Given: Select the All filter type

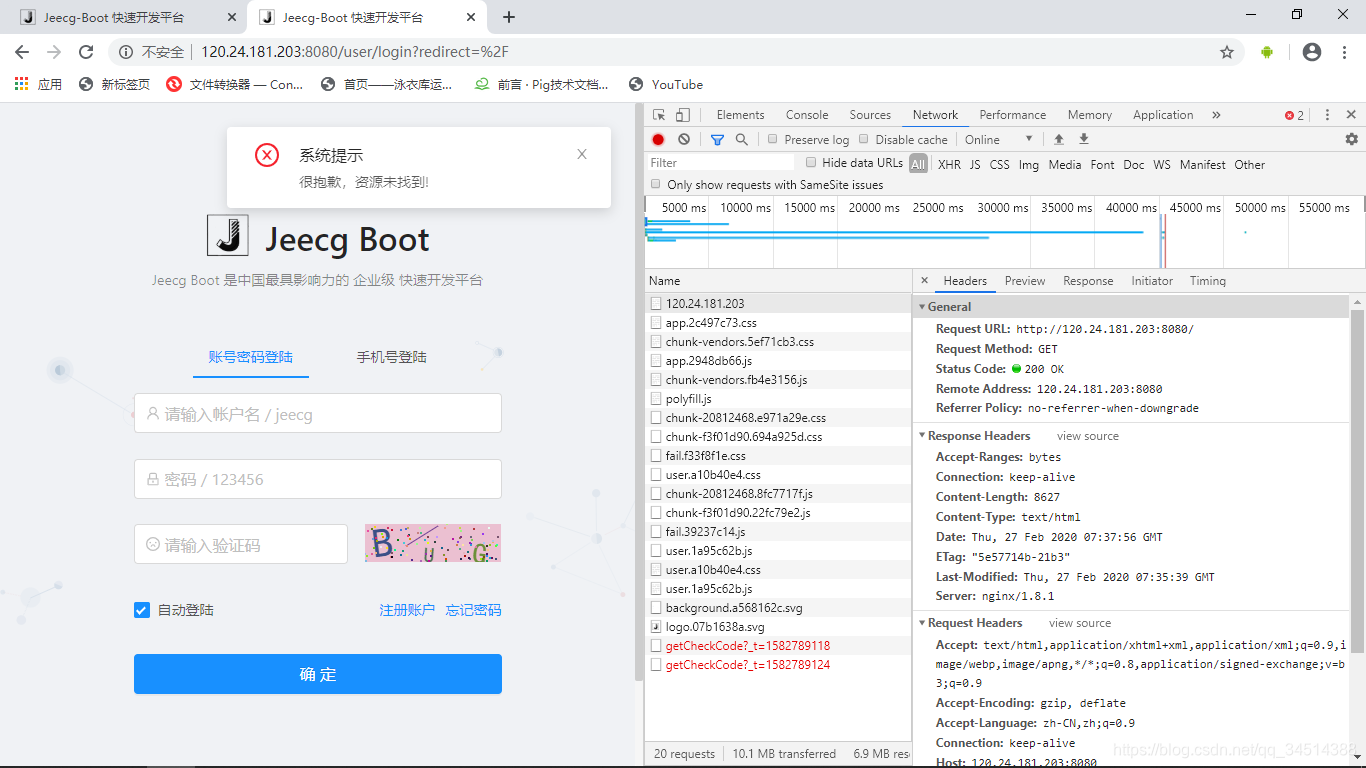Looking at the screenshot, I should [x=918, y=164].
